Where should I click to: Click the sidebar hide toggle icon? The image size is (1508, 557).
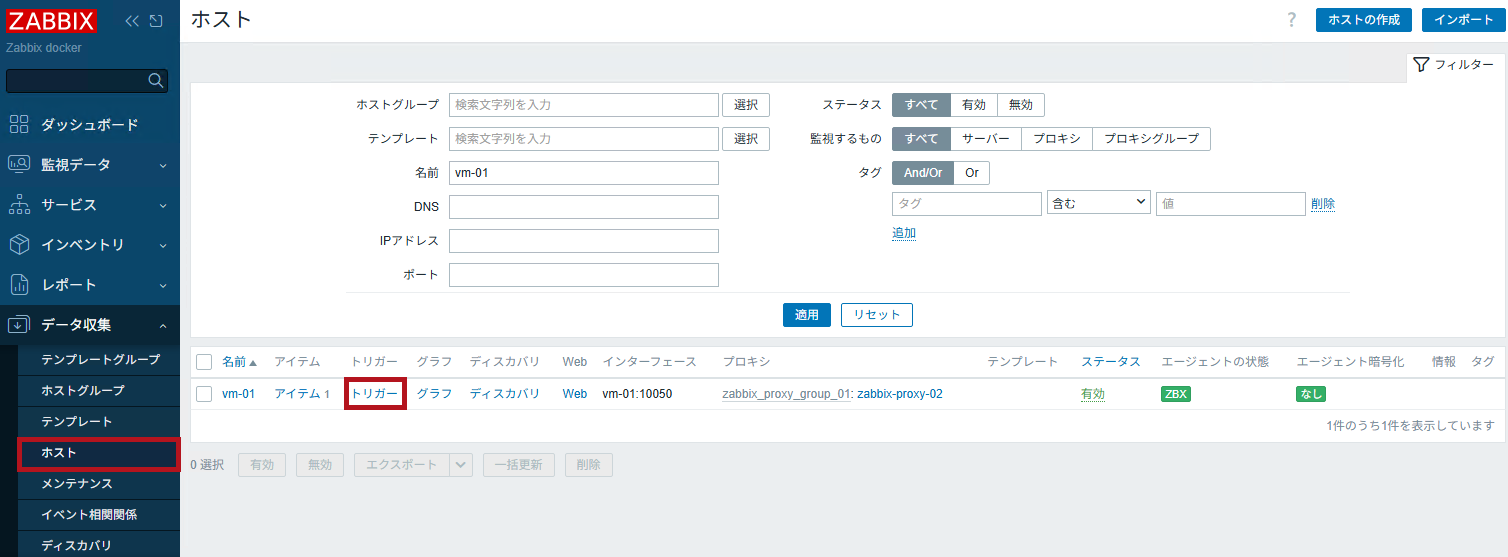click(x=156, y=21)
